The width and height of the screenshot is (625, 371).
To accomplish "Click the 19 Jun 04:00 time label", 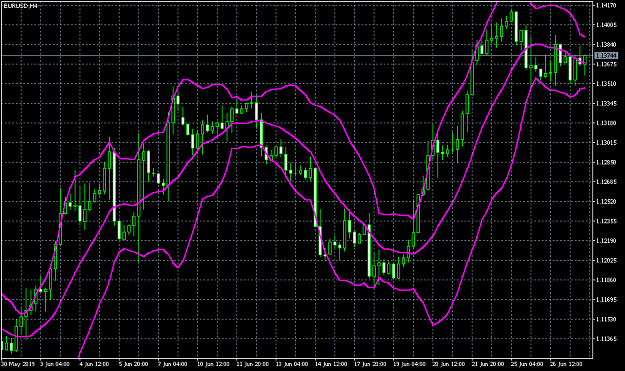I will coord(409,364).
